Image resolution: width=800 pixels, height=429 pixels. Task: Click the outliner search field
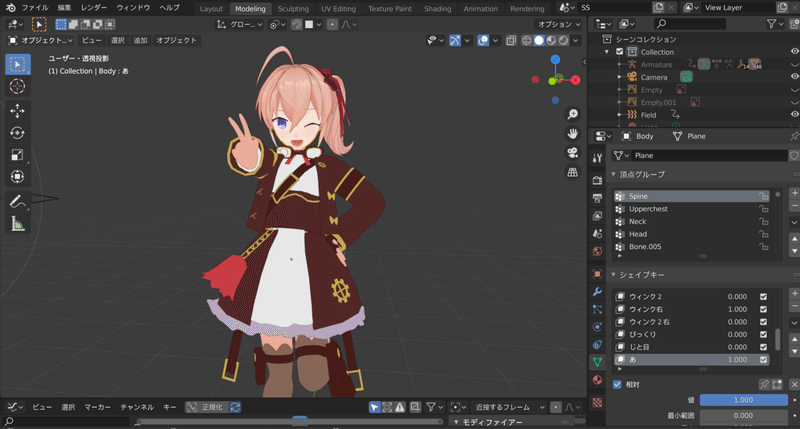point(690,23)
